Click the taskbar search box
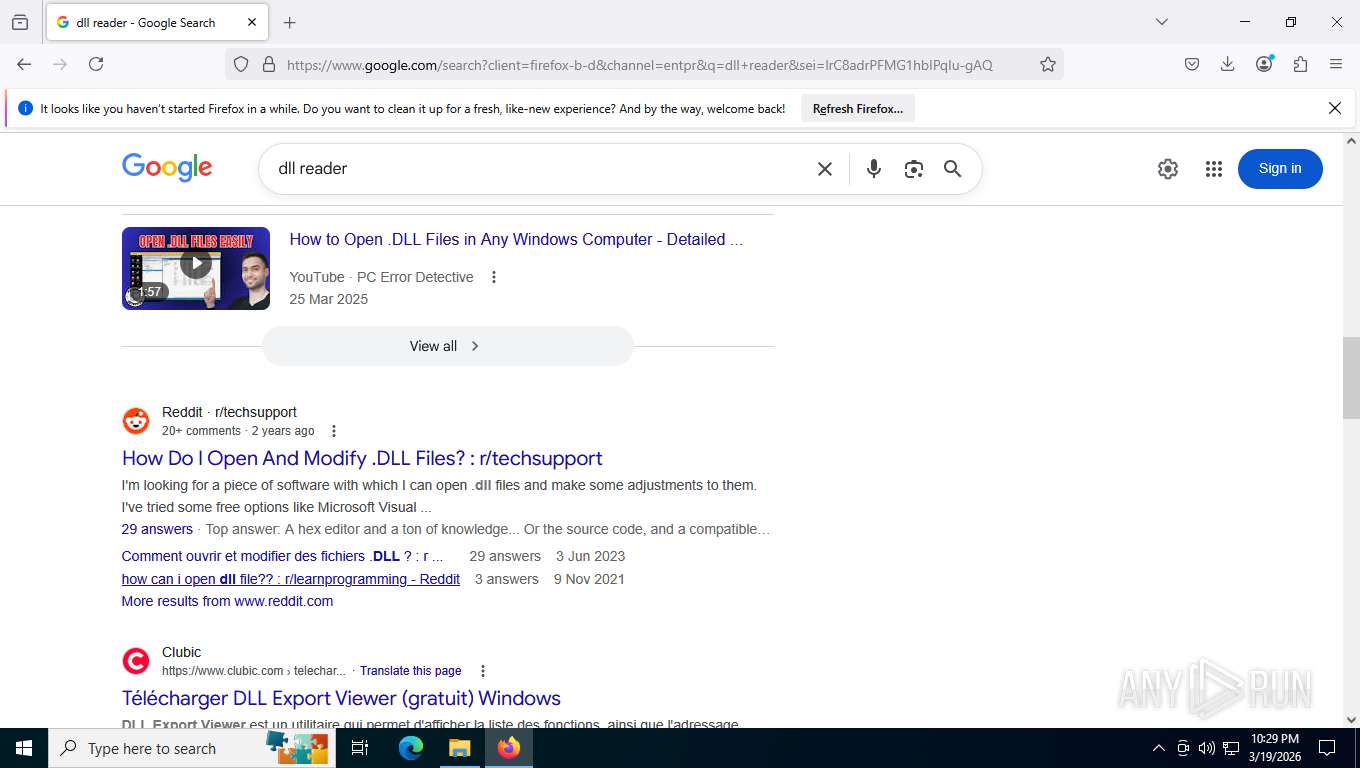This screenshot has width=1360, height=768. pyautogui.click(x=190, y=748)
